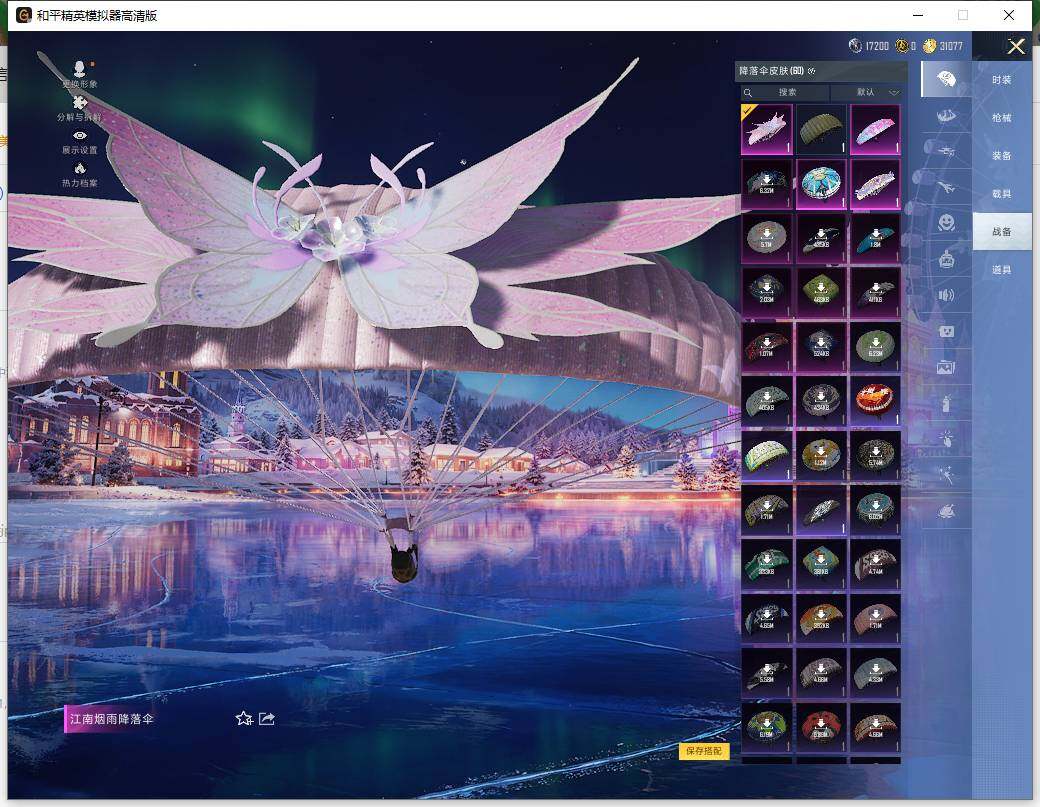Viewport: 1040px width, 807px height.
Task: Select the magic wand effect icon
Action: [946, 474]
